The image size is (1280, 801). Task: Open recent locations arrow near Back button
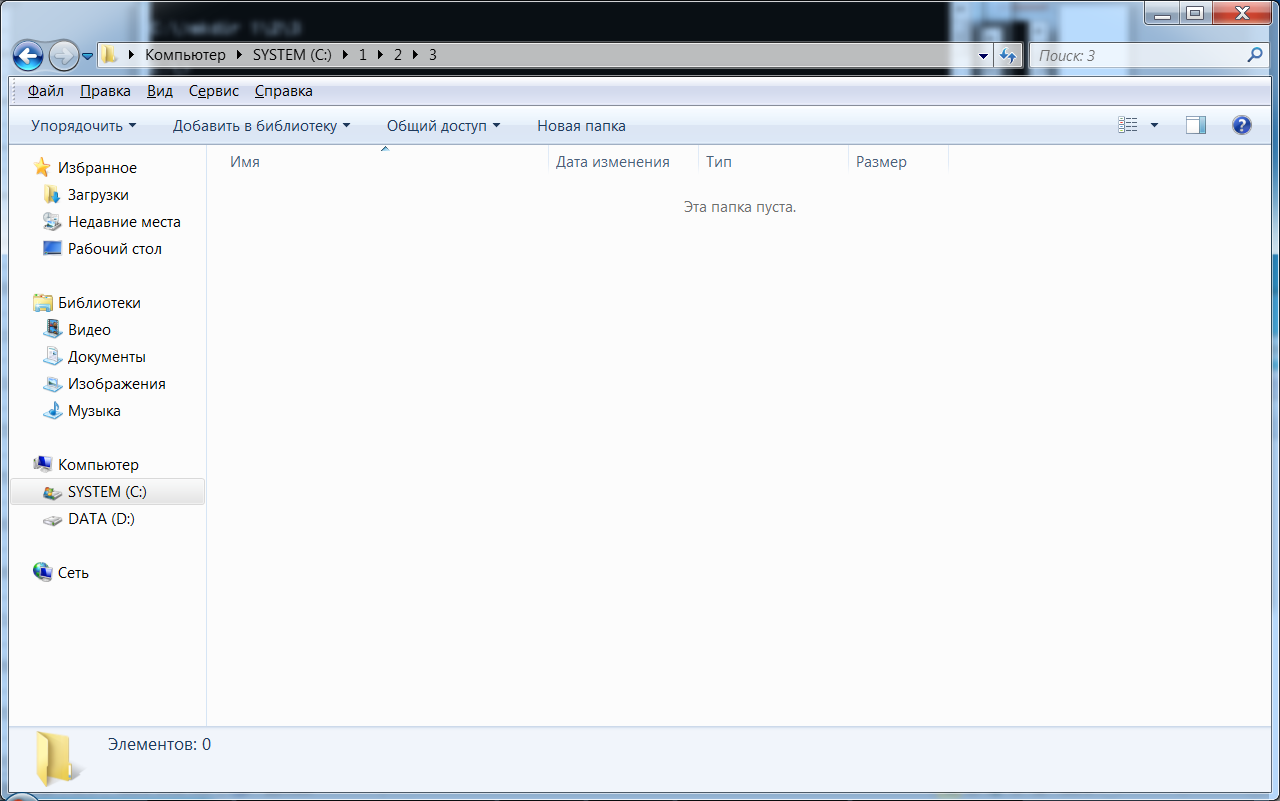click(88, 56)
